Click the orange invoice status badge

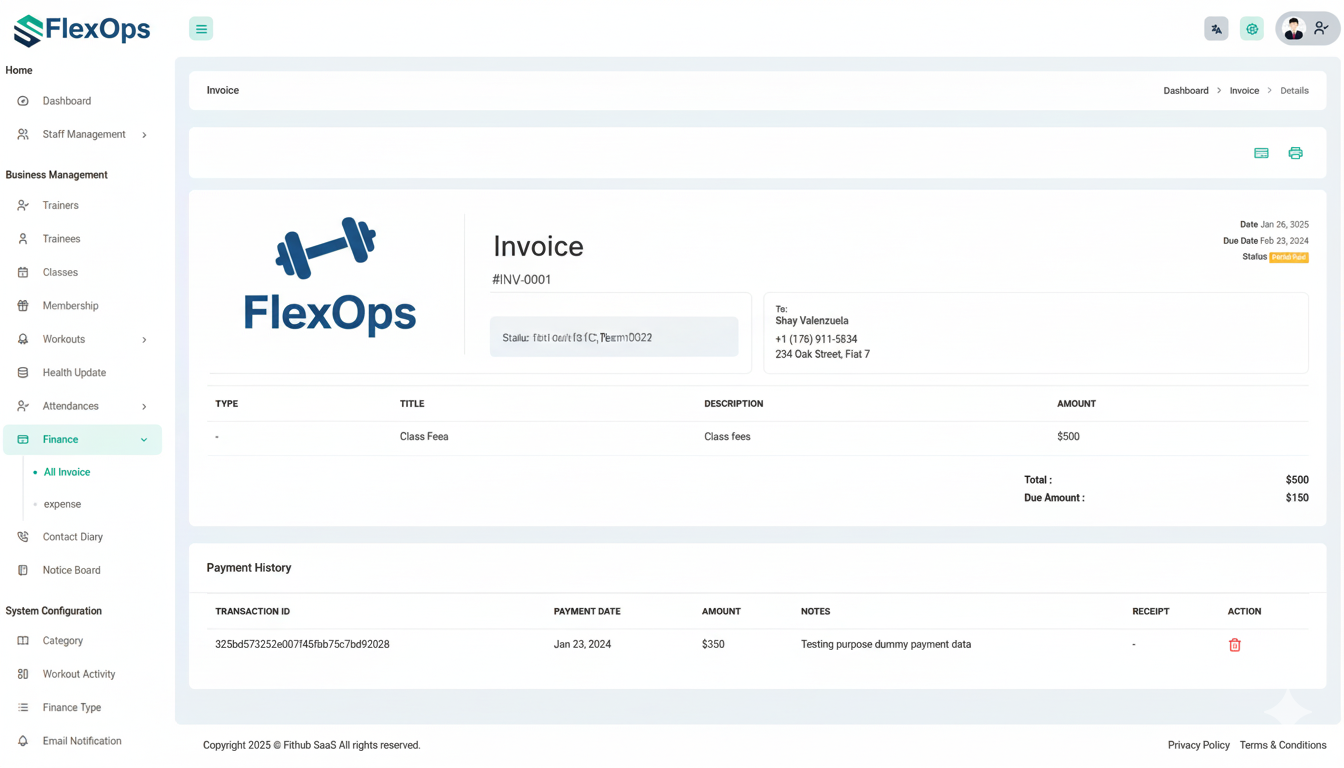coord(1288,257)
